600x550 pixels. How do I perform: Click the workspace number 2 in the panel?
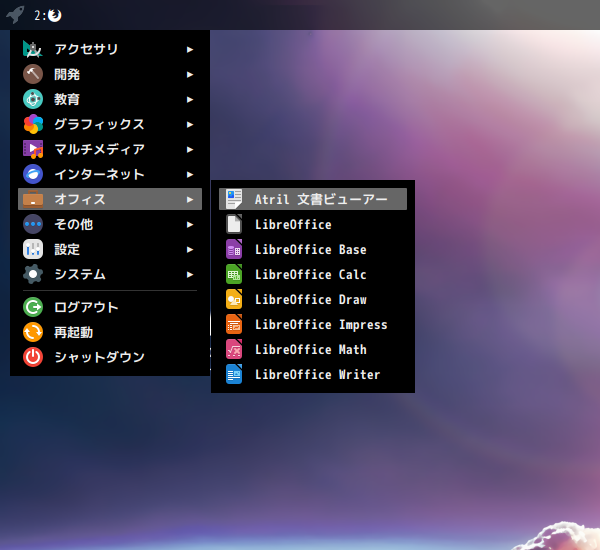click(x=38, y=15)
